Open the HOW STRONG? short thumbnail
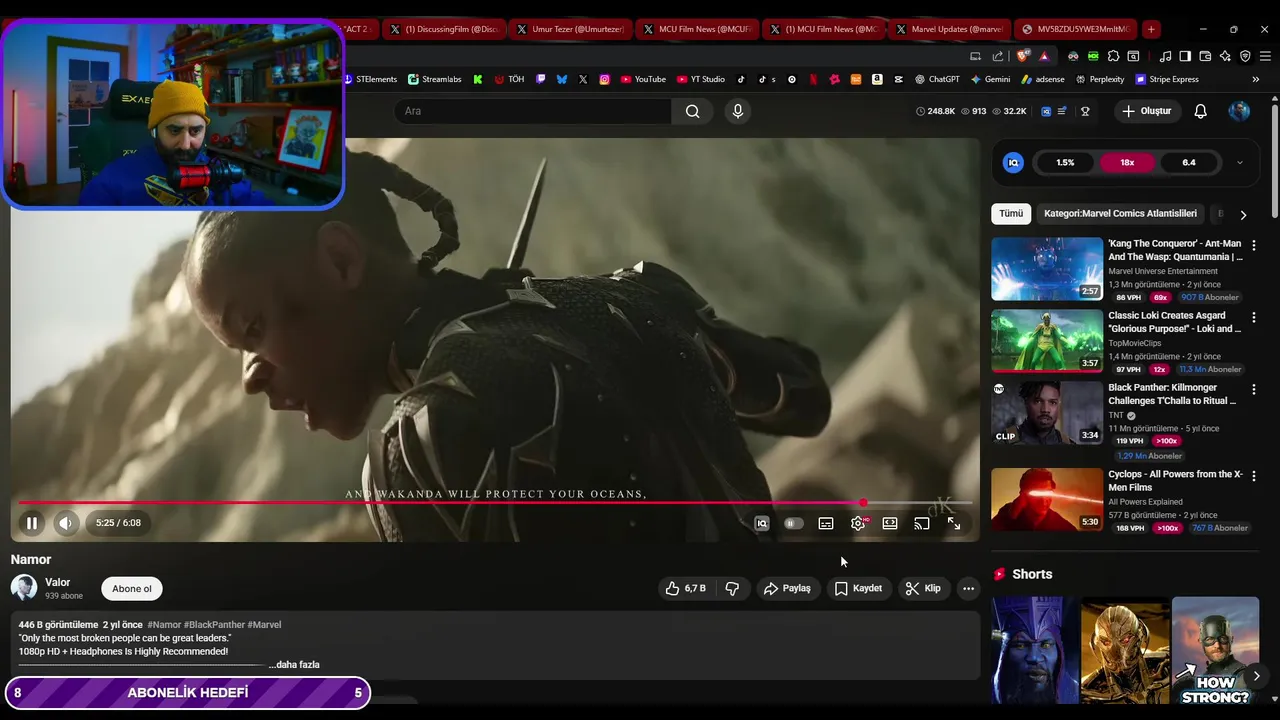1280x720 pixels. [x=1215, y=650]
